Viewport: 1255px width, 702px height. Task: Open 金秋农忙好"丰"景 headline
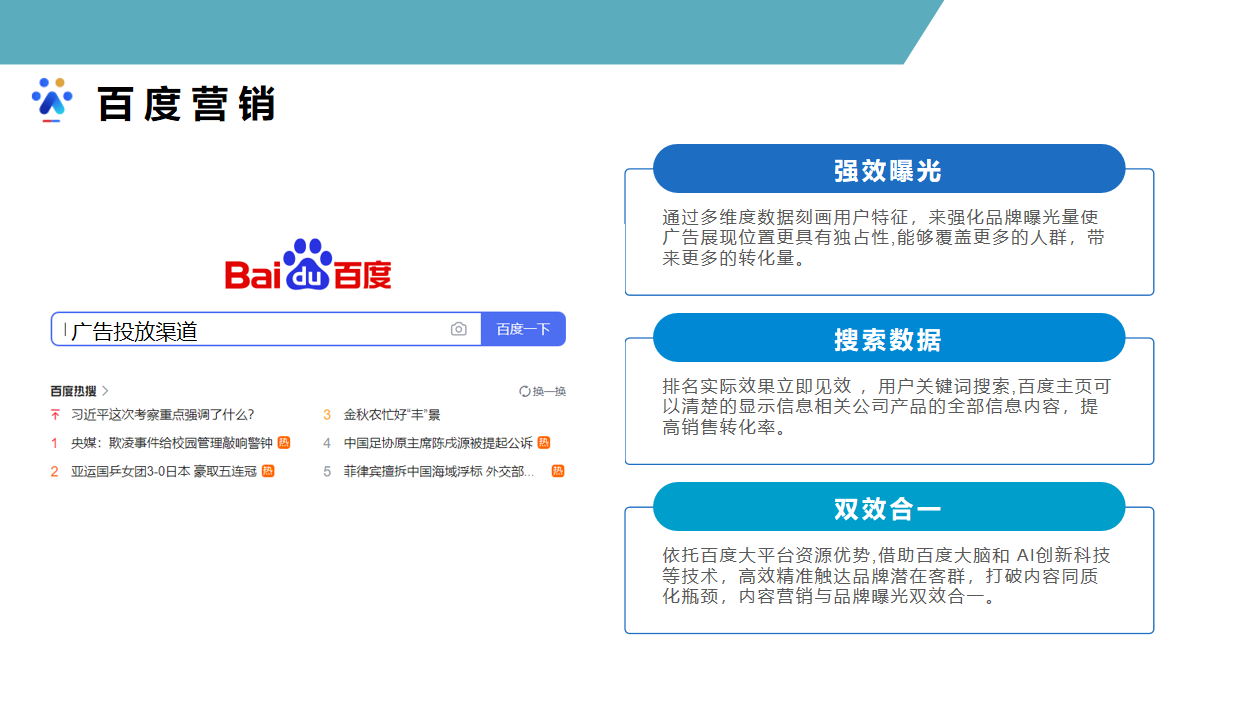pos(392,414)
